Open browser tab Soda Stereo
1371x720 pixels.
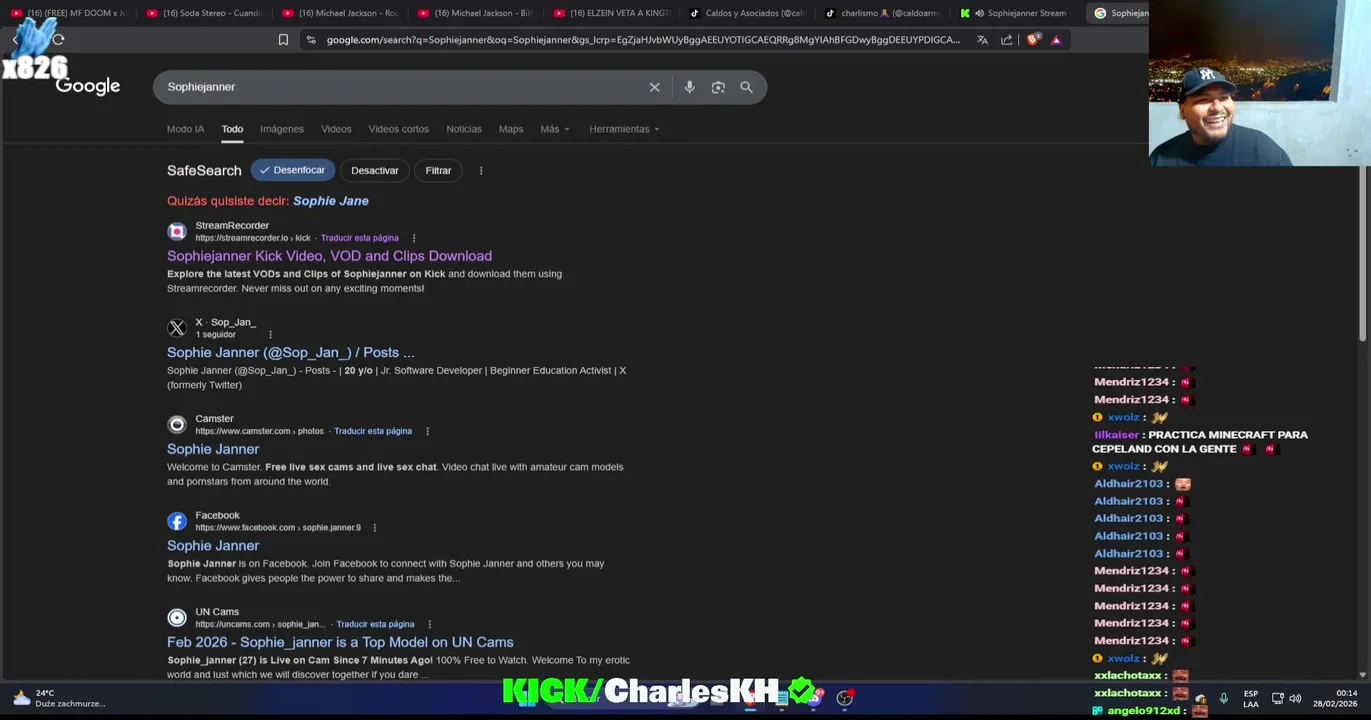click(204, 13)
